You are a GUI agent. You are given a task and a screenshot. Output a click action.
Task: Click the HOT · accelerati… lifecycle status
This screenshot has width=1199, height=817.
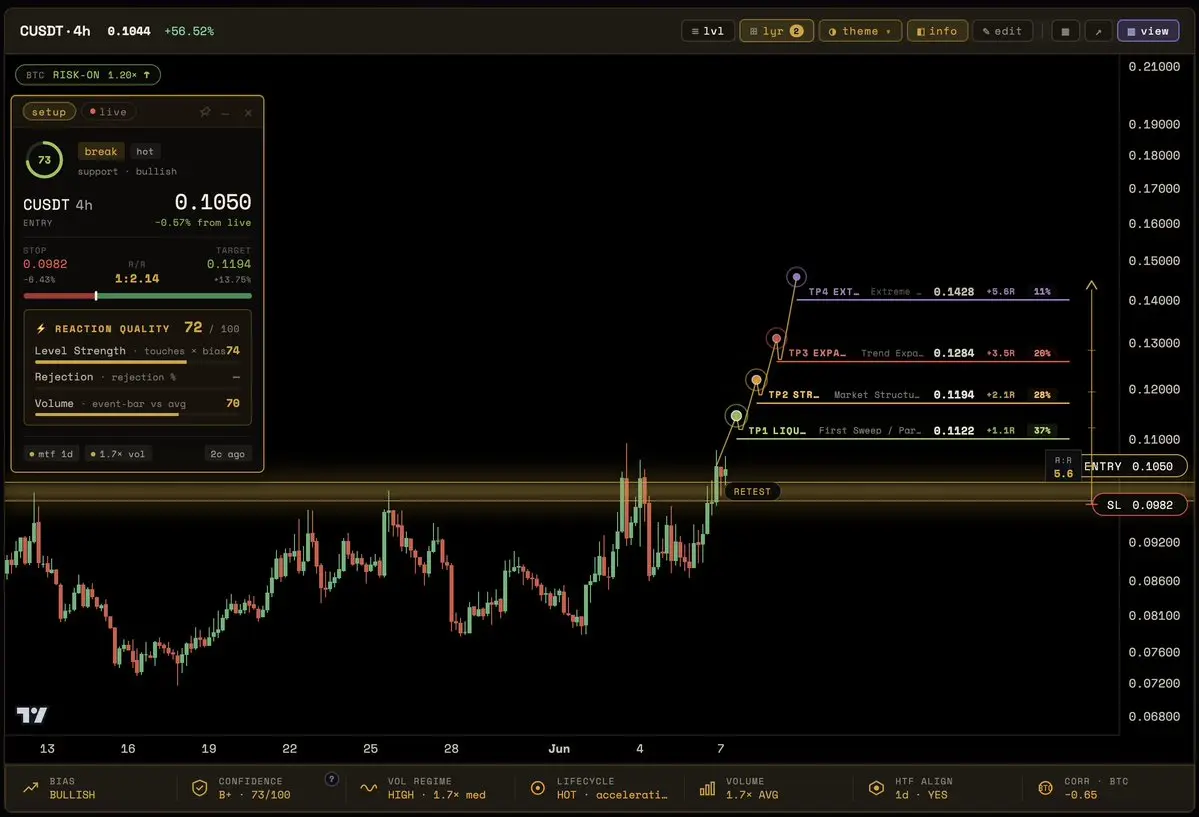point(612,795)
